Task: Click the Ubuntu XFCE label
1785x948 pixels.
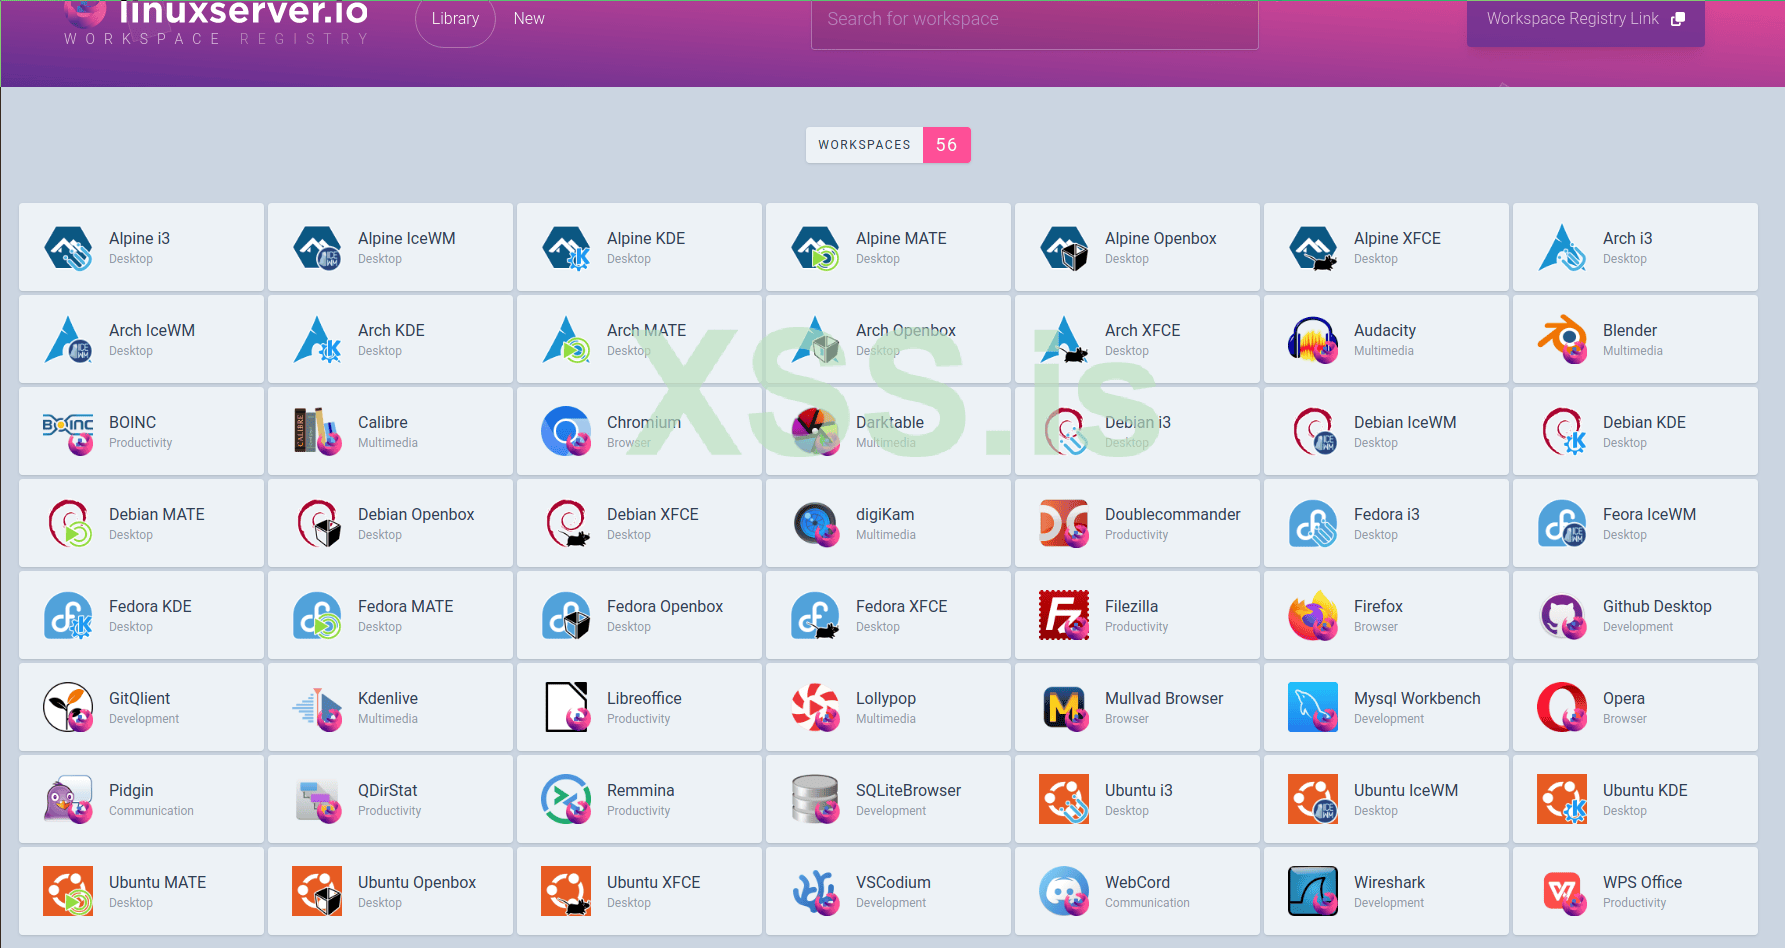Action: pos(653,883)
